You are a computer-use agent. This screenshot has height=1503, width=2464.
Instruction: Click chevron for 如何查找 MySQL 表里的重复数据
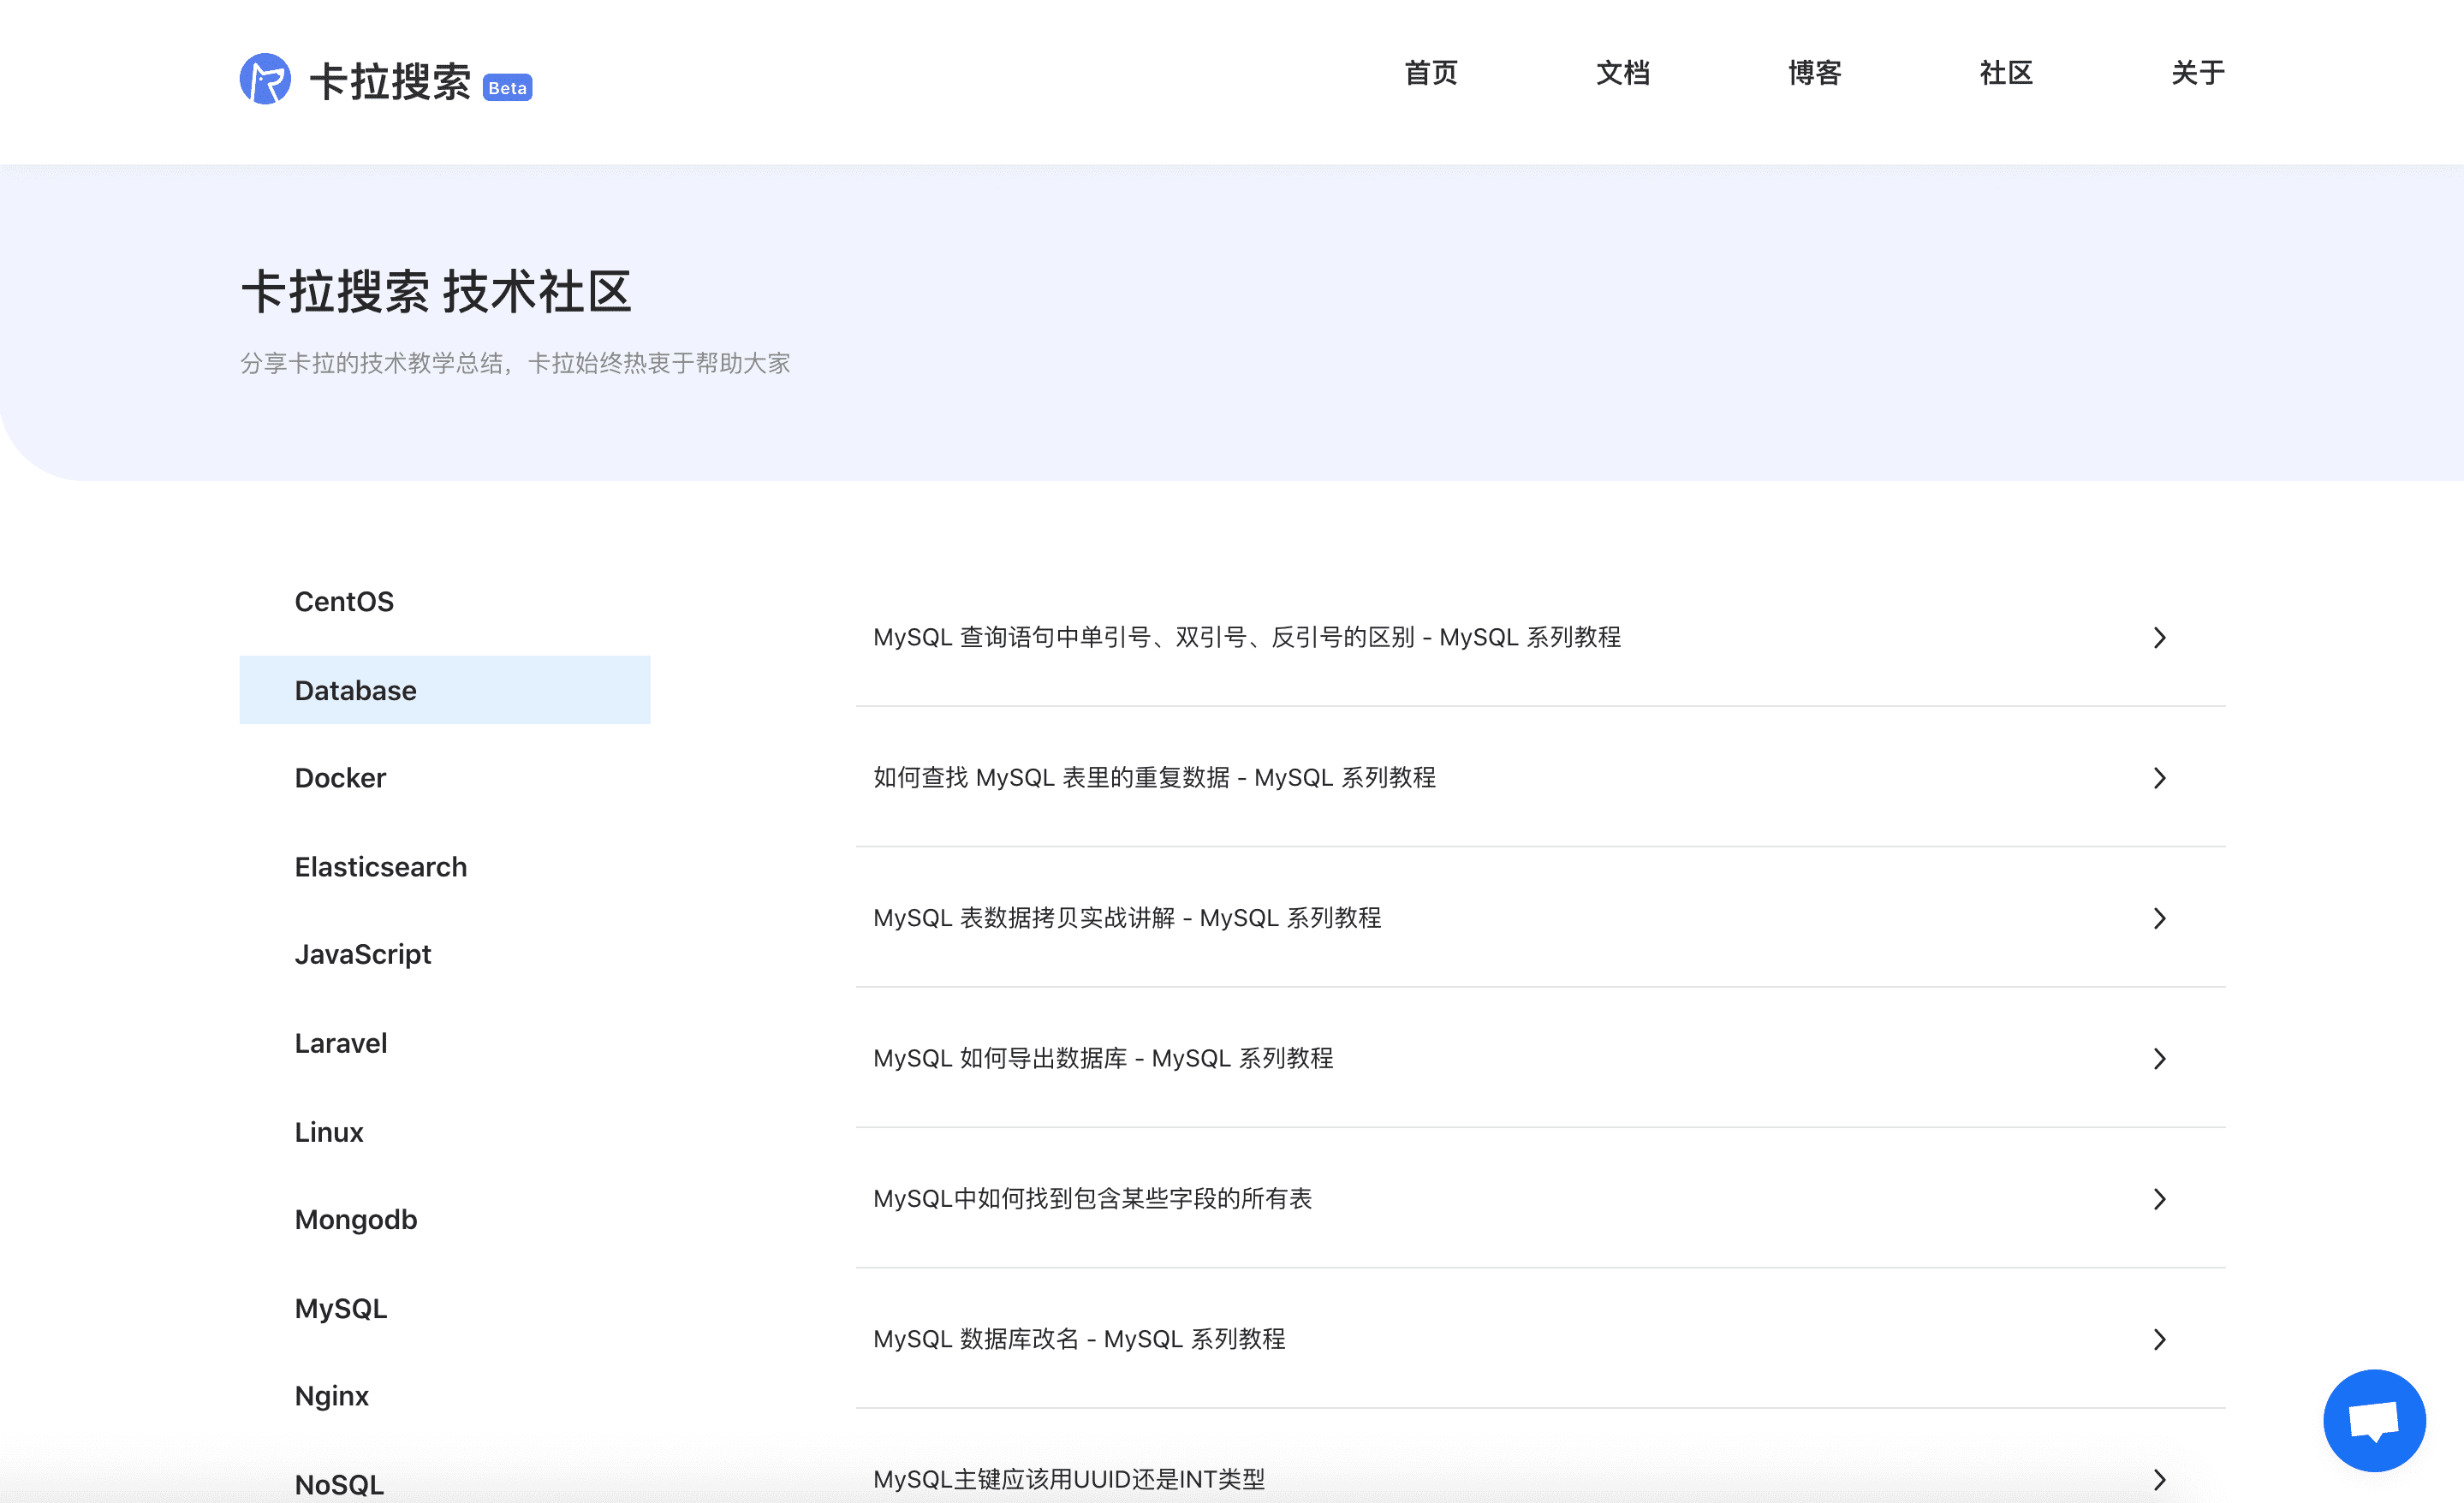(x=2159, y=778)
